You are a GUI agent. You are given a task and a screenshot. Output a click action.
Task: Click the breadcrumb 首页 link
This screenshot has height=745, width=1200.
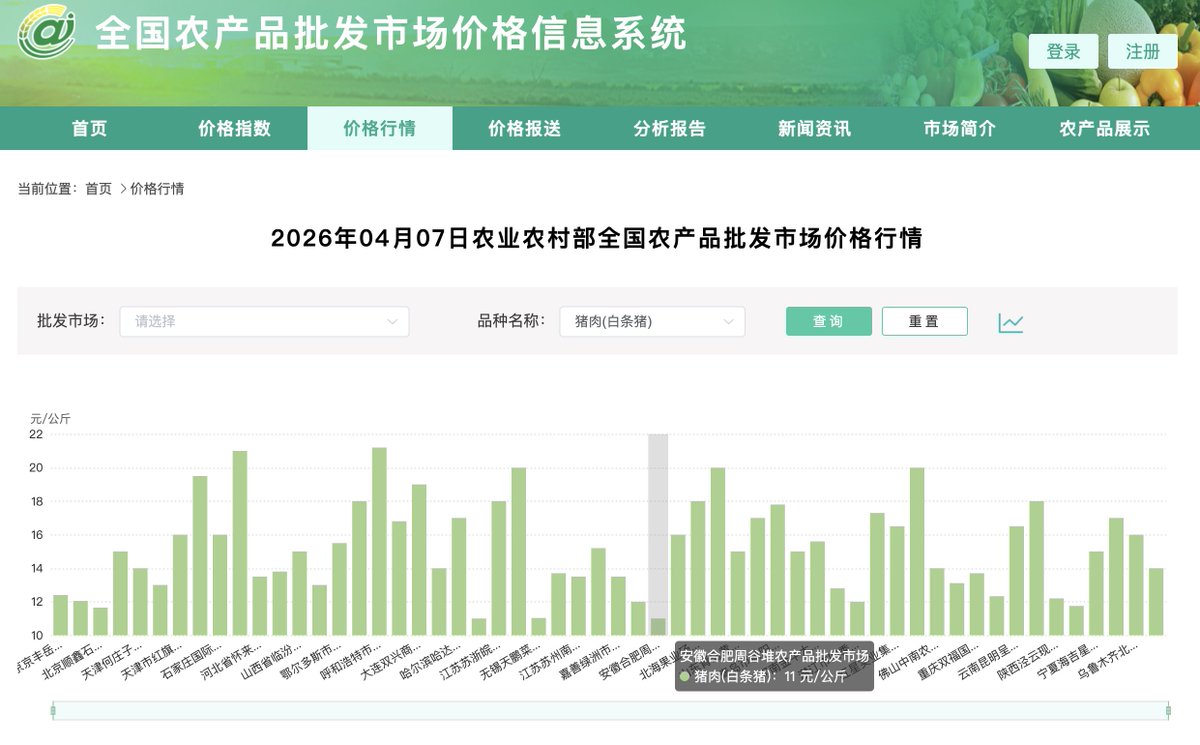98,188
